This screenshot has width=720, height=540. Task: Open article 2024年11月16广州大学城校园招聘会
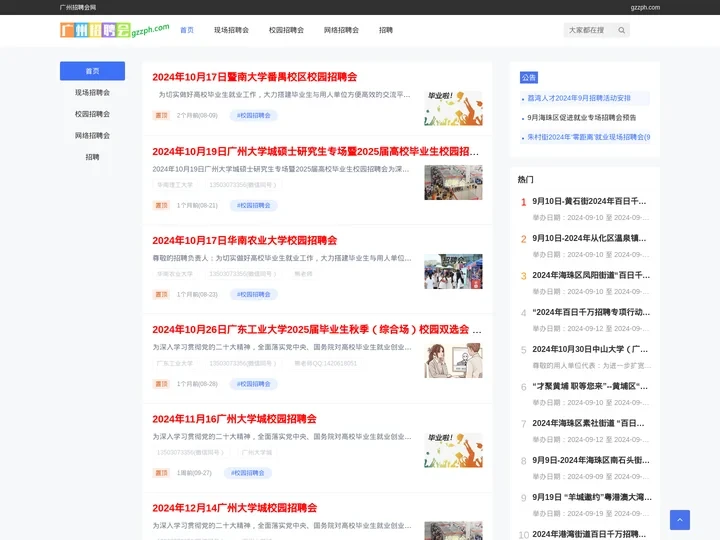pos(235,419)
